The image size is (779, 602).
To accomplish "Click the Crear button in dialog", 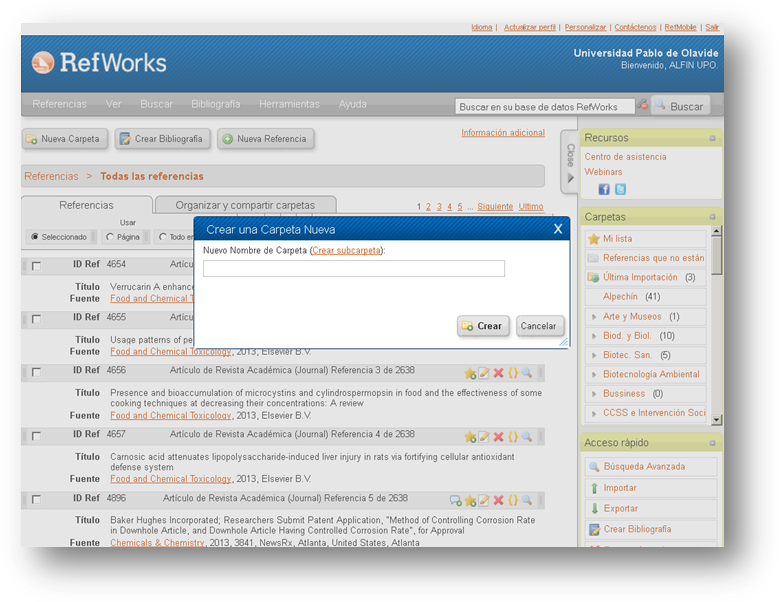I will 483,326.
